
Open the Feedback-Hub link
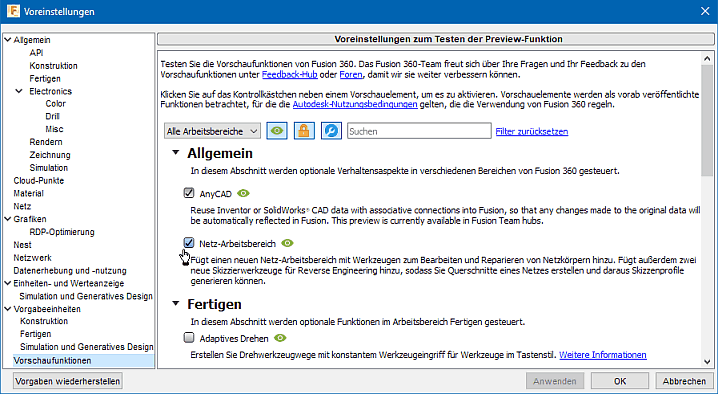tap(289, 74)
